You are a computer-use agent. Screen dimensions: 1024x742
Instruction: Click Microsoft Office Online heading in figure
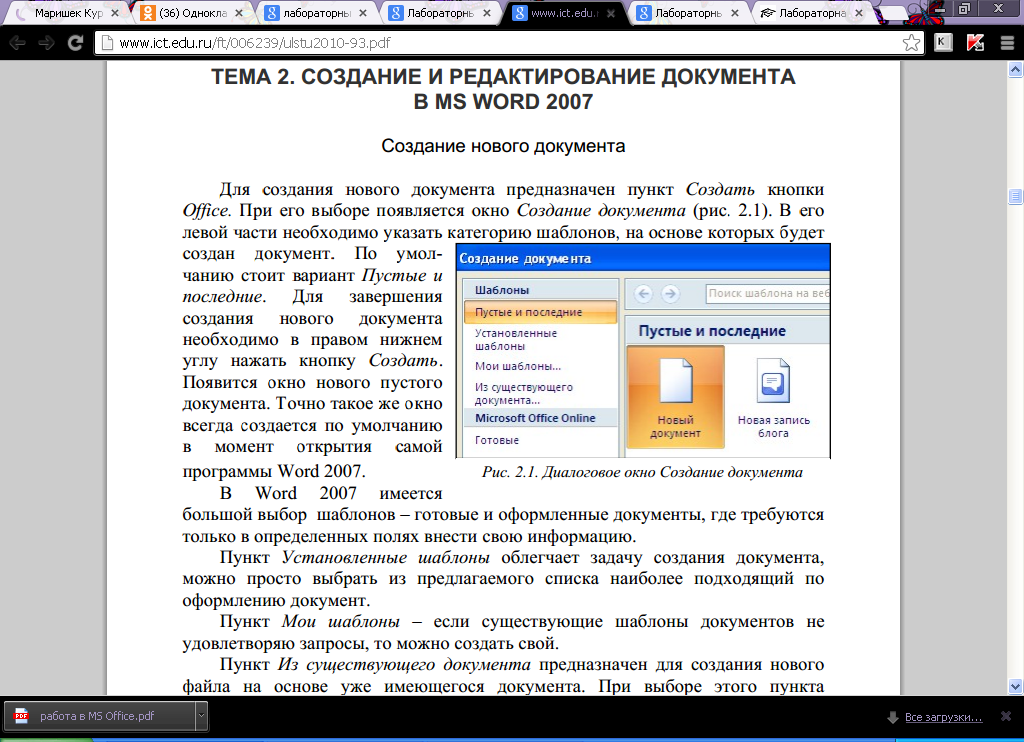pos(536,418)
